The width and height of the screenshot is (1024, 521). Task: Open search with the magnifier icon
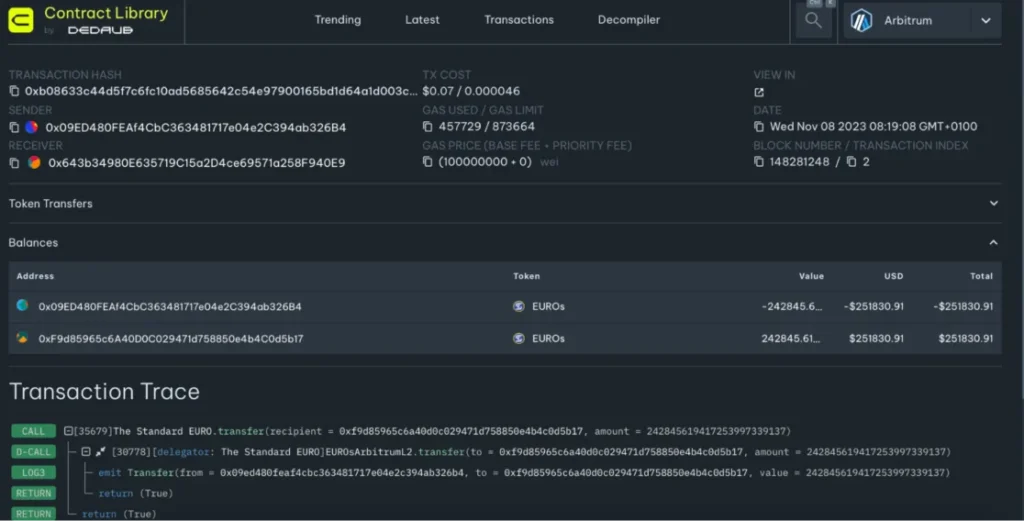pos(812,21)
